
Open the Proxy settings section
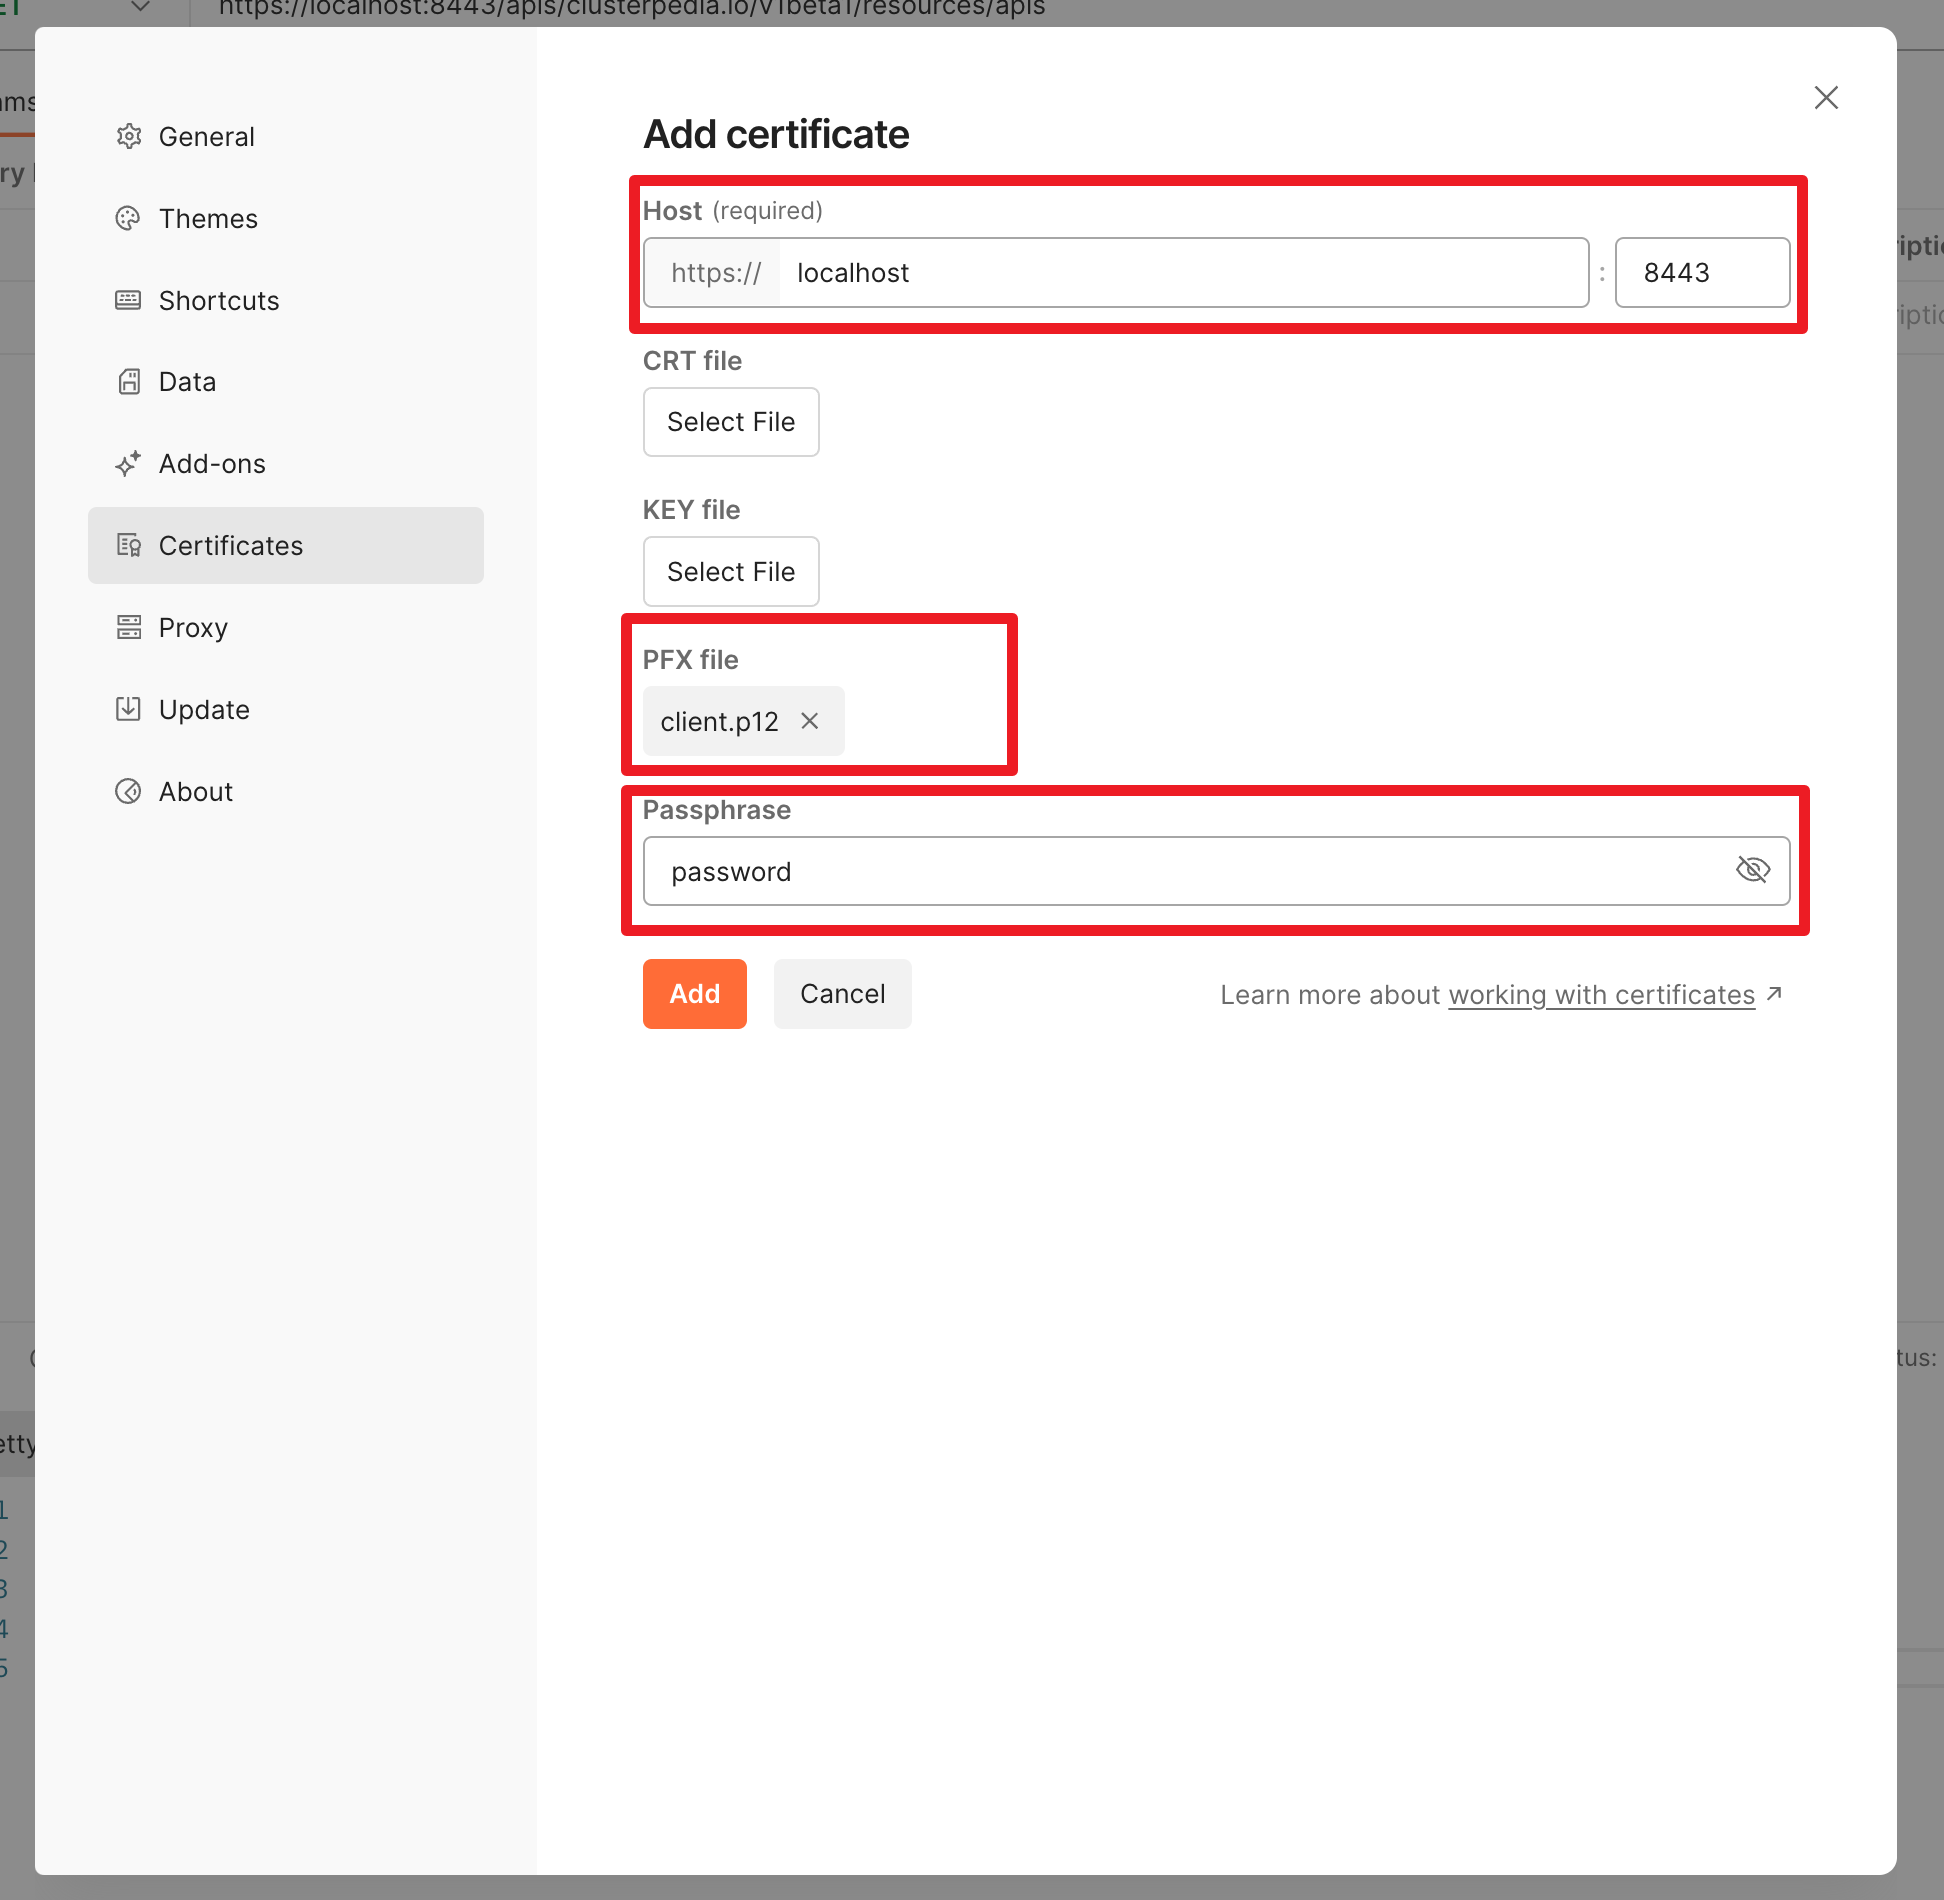[x=193, y=627]
